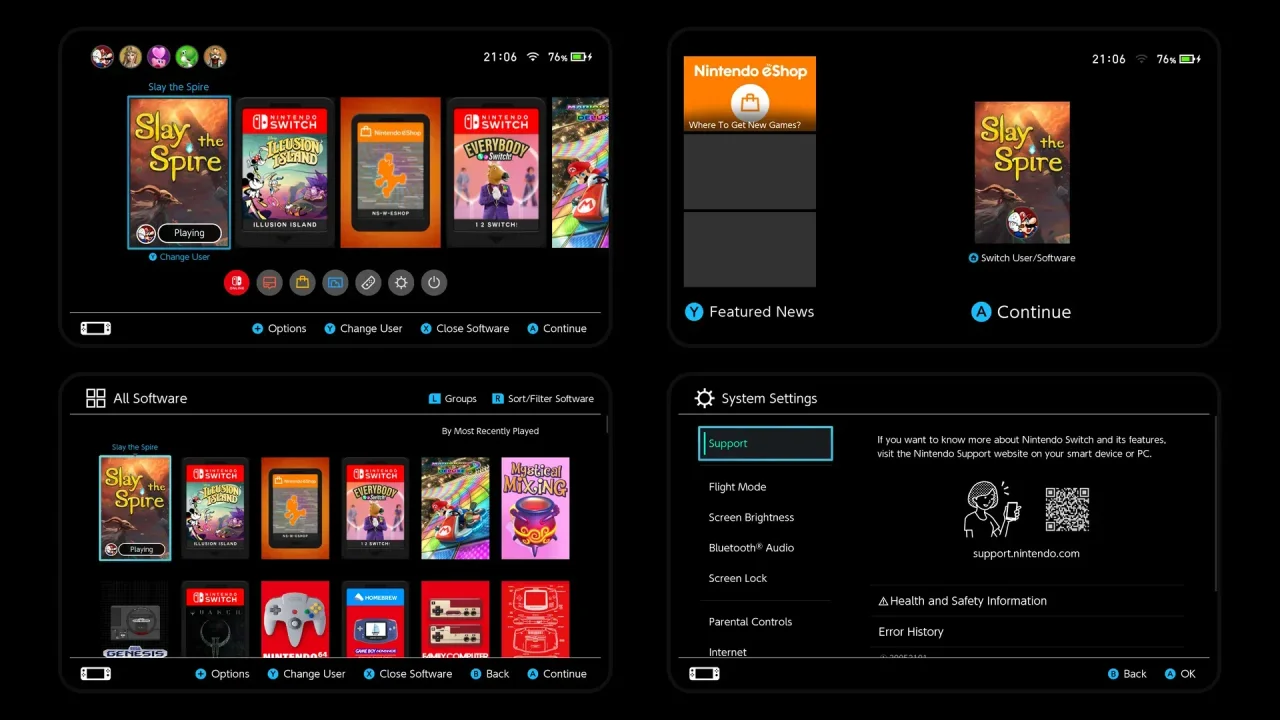This screenshot has height=720, width=1280.
Task: Select Everybody 1-2 Switch on the home menu
Action: point(496,172)
